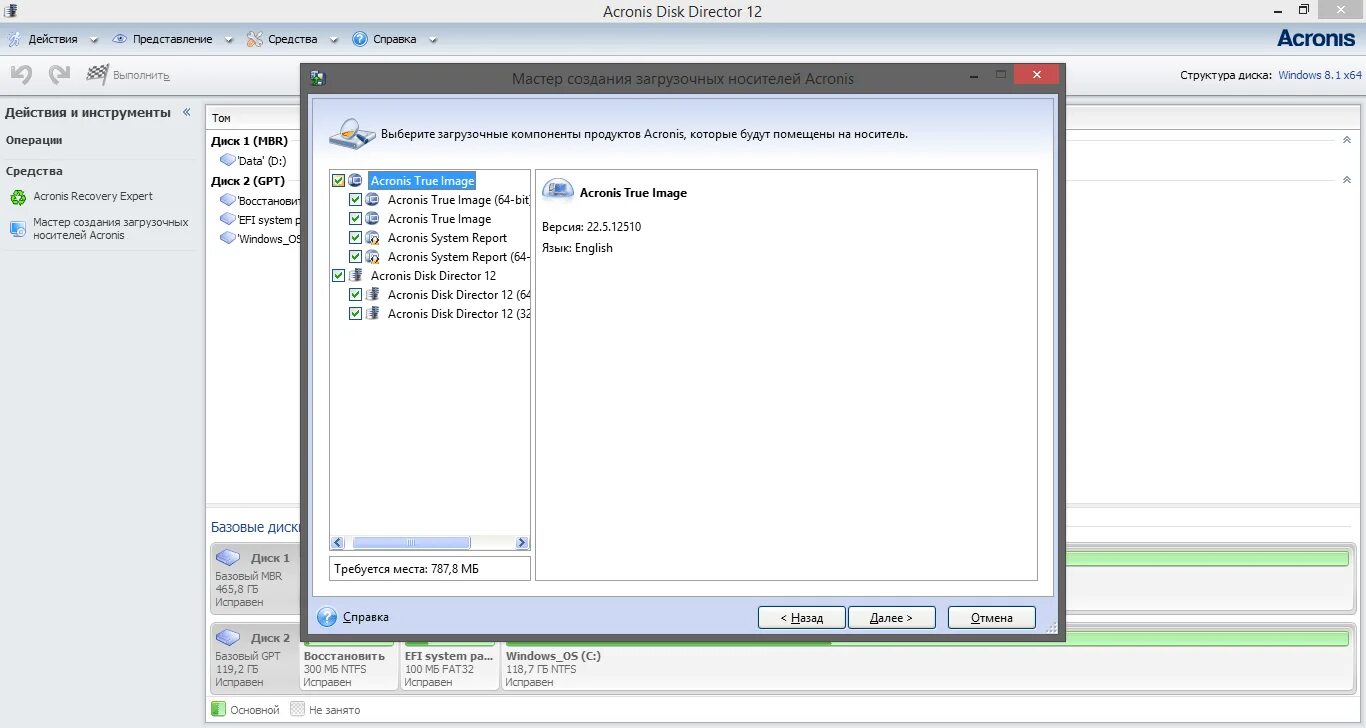1366x728 pixels.
Task: Click the blue help question mark icon in wizard
Action: pyautogui.click(x=327, y=617)
